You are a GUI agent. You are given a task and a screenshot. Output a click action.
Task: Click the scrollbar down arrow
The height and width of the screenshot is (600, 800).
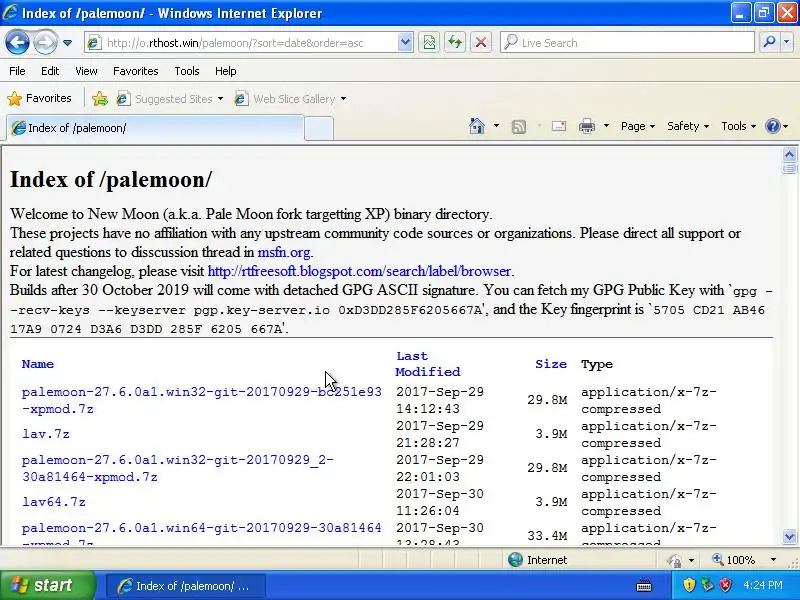pyautogui.click(x=789, y=536)
